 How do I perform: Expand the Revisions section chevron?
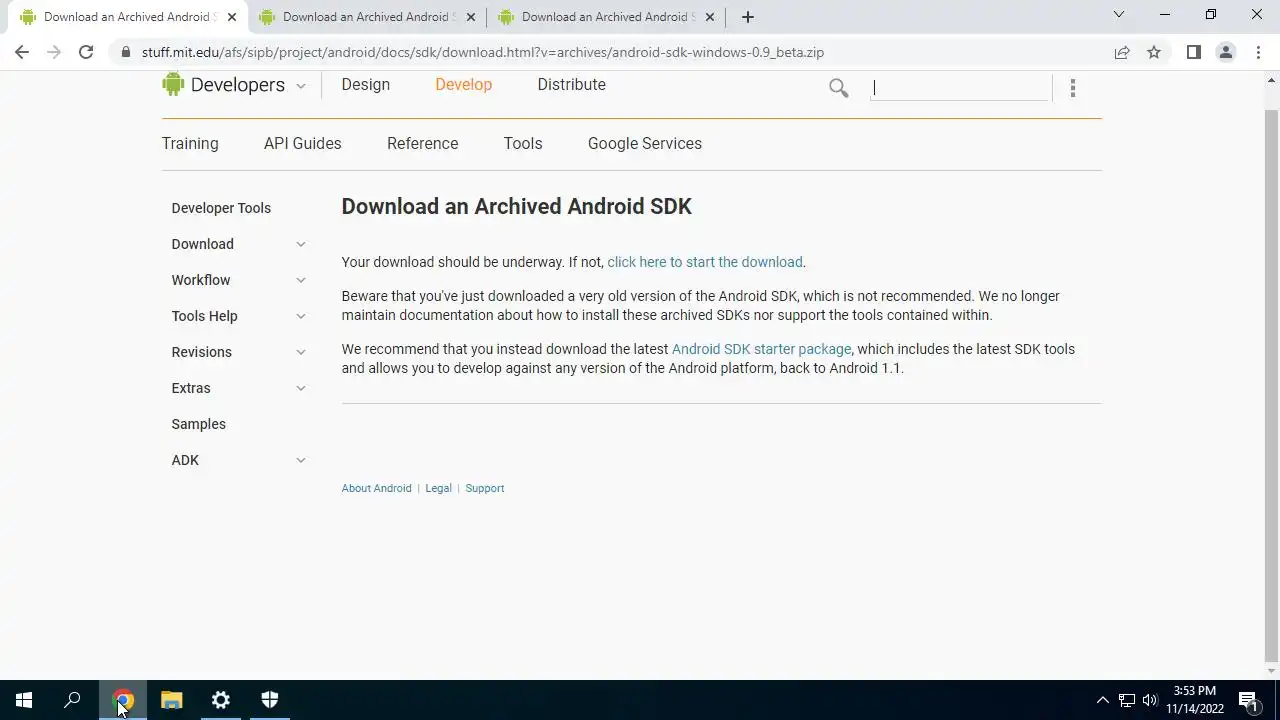pos(300,352)
